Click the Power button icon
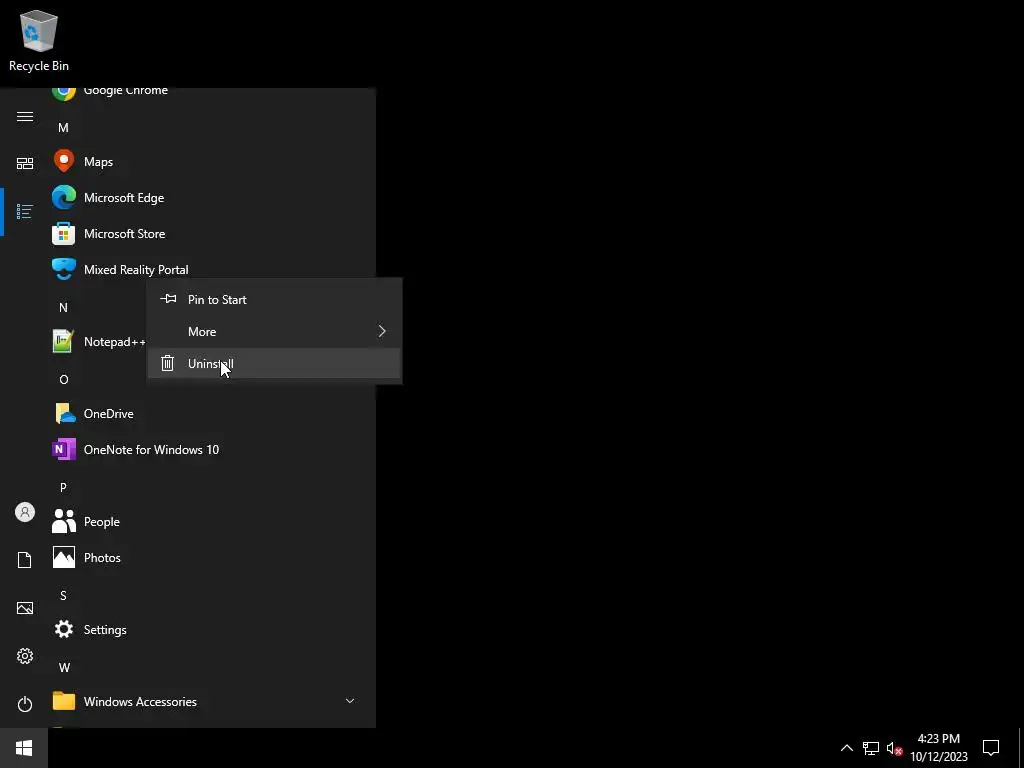 point(25,704)
